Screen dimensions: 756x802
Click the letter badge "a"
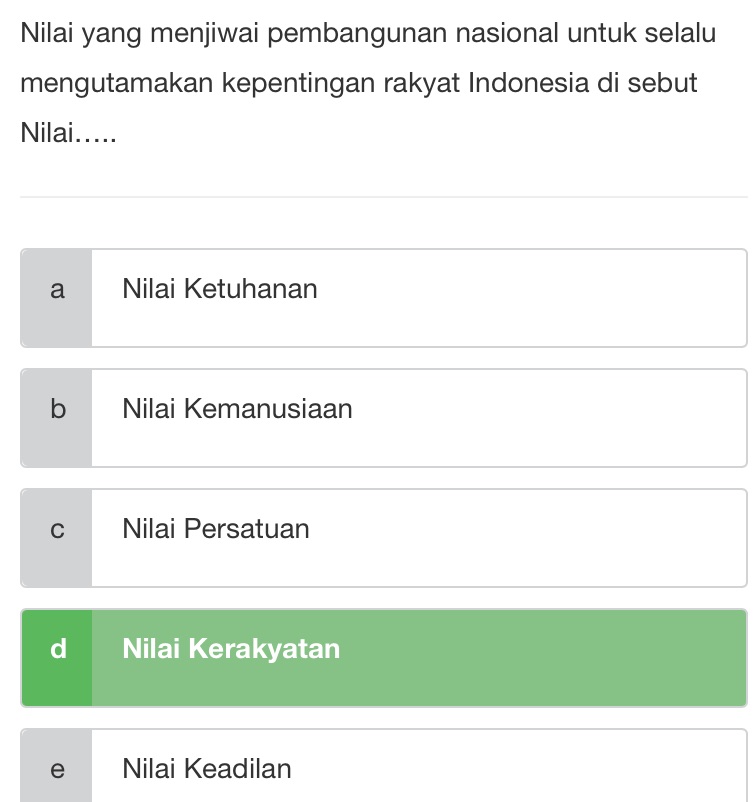coord(57,289)
